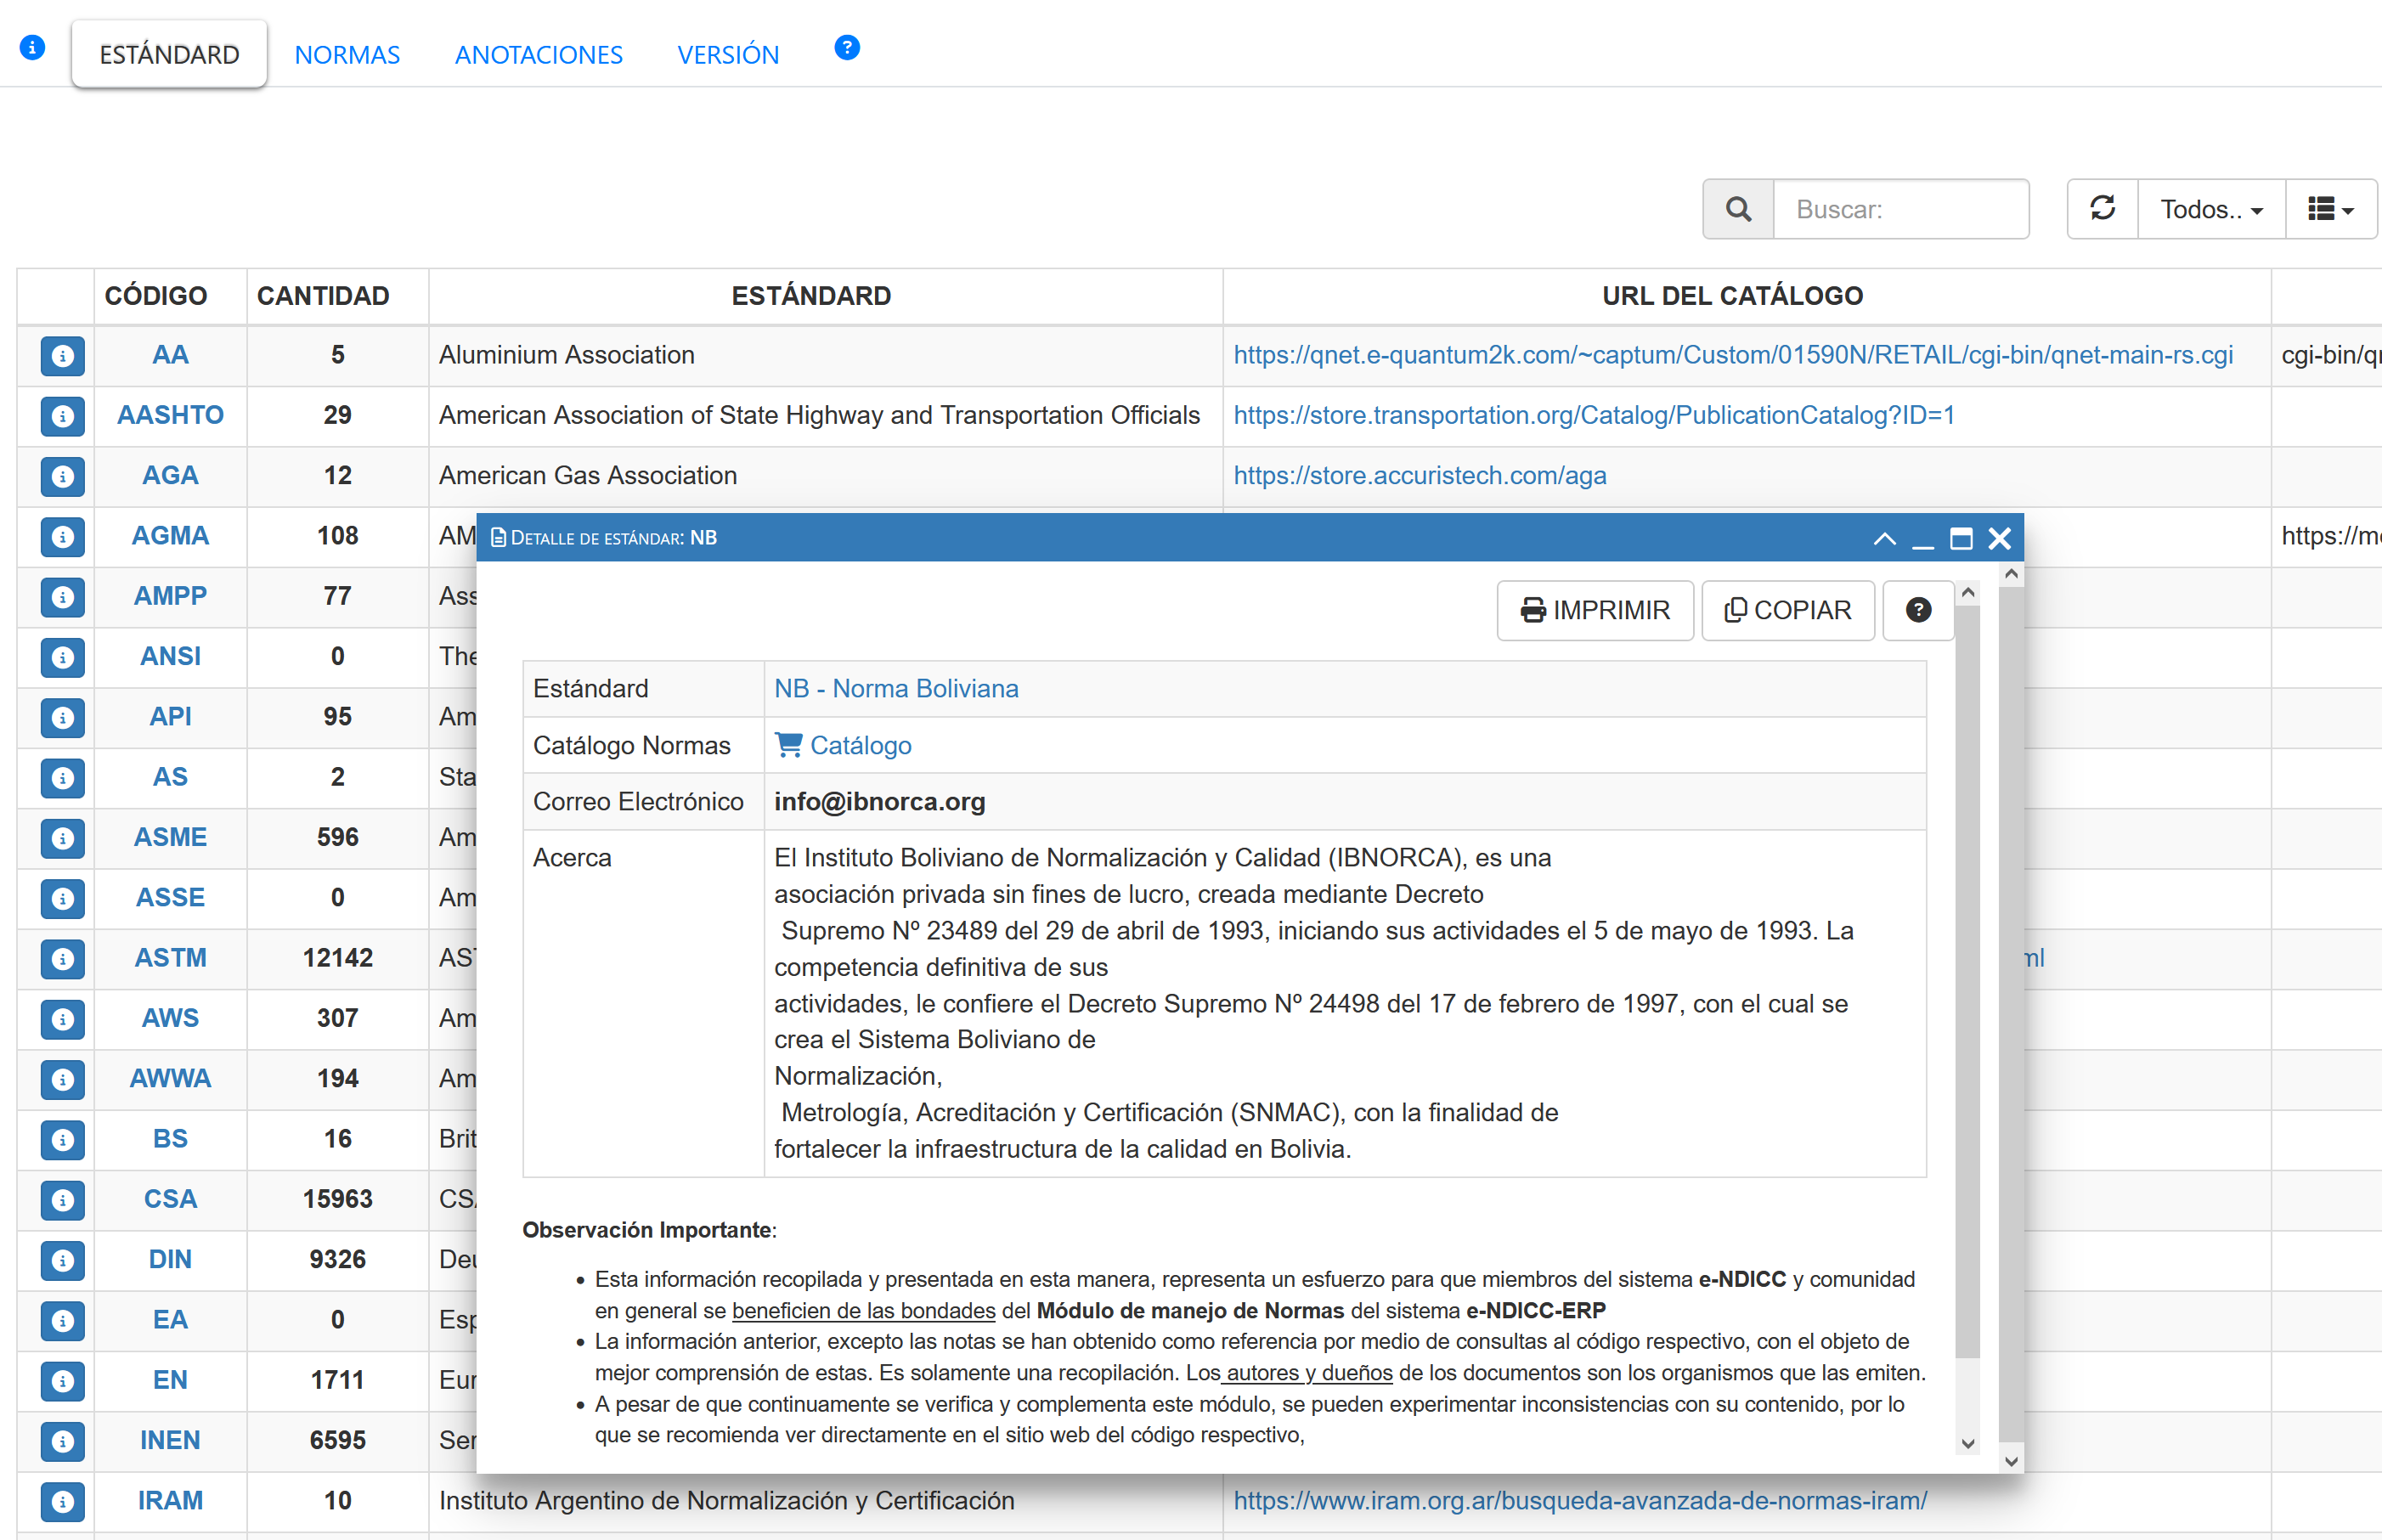The height and width of the screenshot is (1540, 2382).
Task: Click the dialog inner vertical scrollbar
Action: coord(1967,1000)
